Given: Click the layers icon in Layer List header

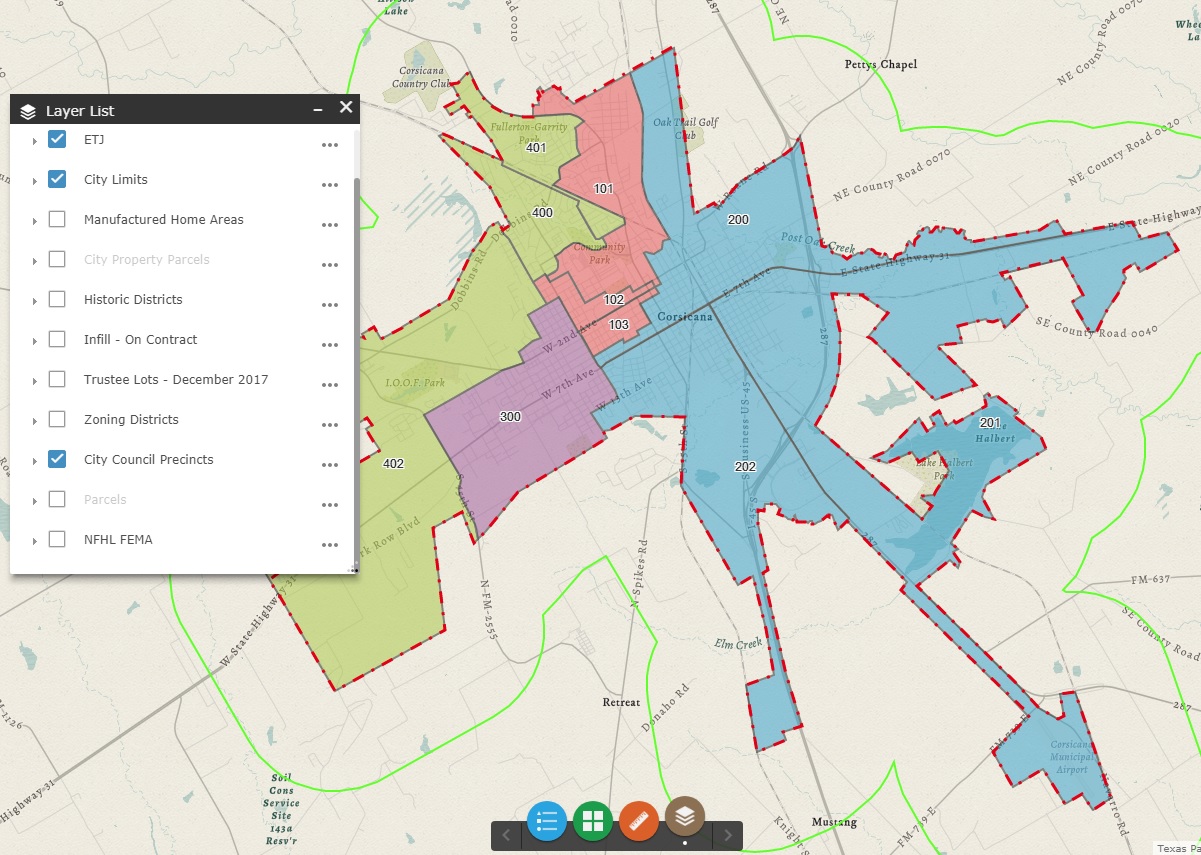Looking at the screenshot, I should point(27,110).
